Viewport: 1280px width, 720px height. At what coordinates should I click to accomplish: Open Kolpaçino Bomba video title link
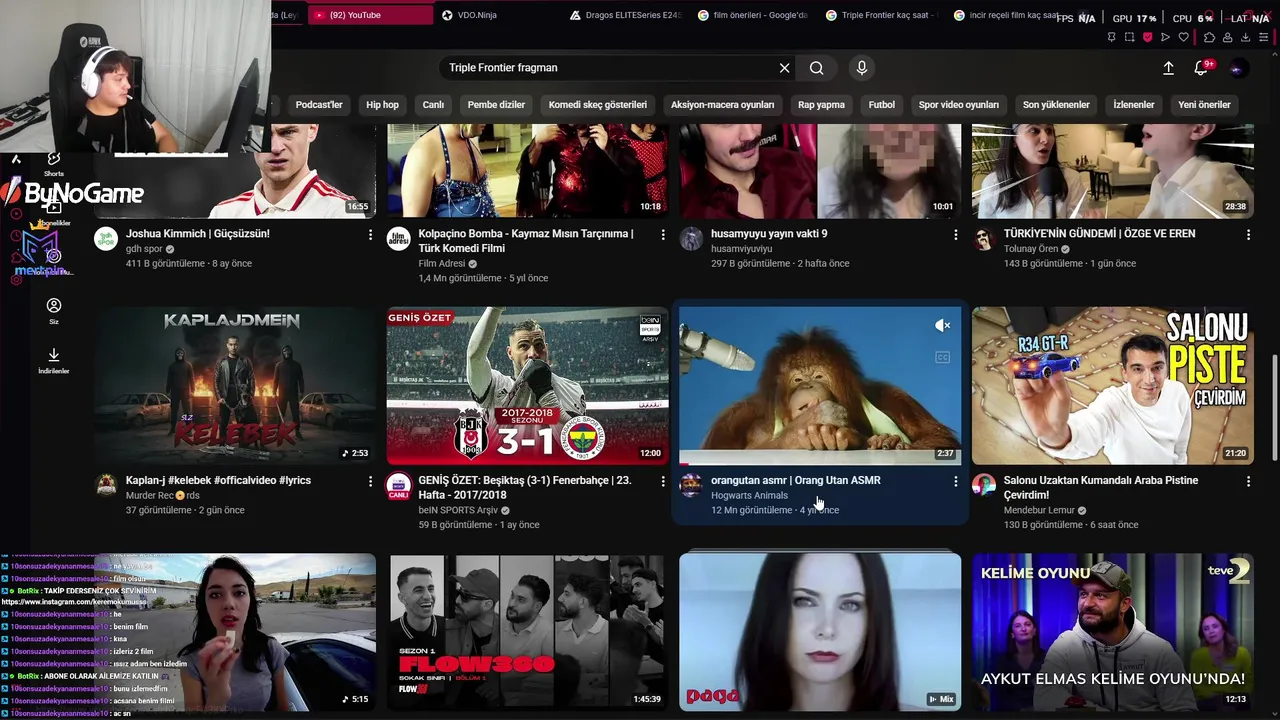pyautogui.click(x=526, y=240)
